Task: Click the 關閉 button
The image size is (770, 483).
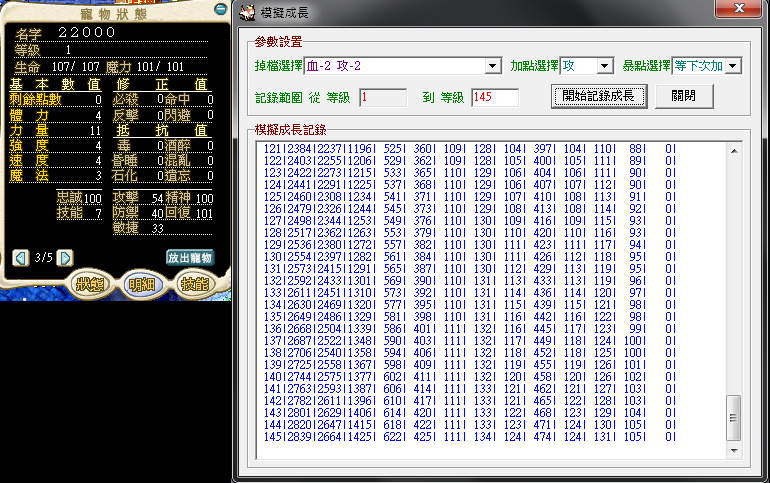Action: tap(684, 96)
